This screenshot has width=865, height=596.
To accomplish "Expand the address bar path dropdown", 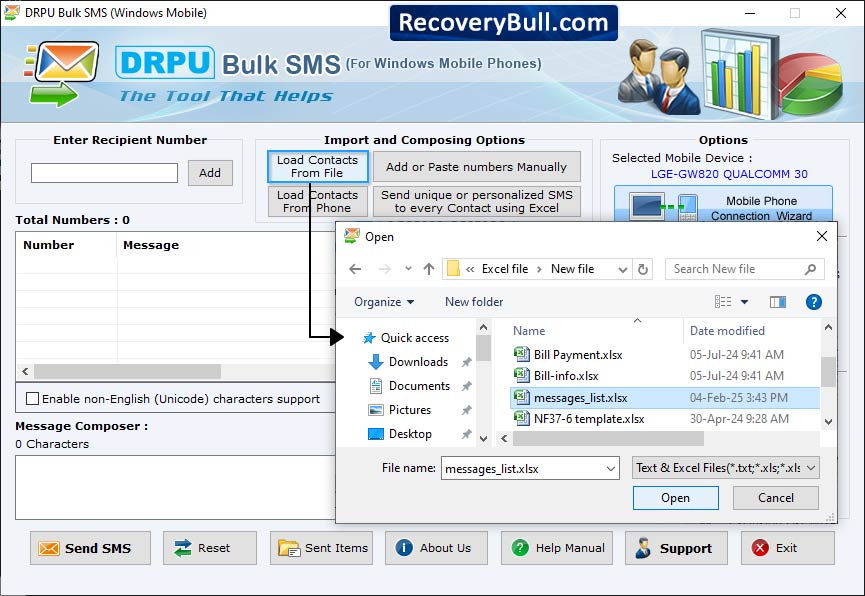I will (x=622, y=269).
